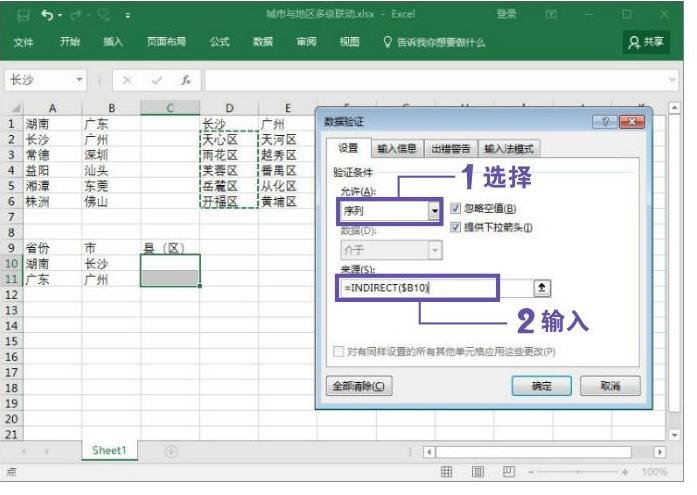This screenshot has width=697, height=495.
Task: Click the data validation dialog Help button
Action: [605, 121]
